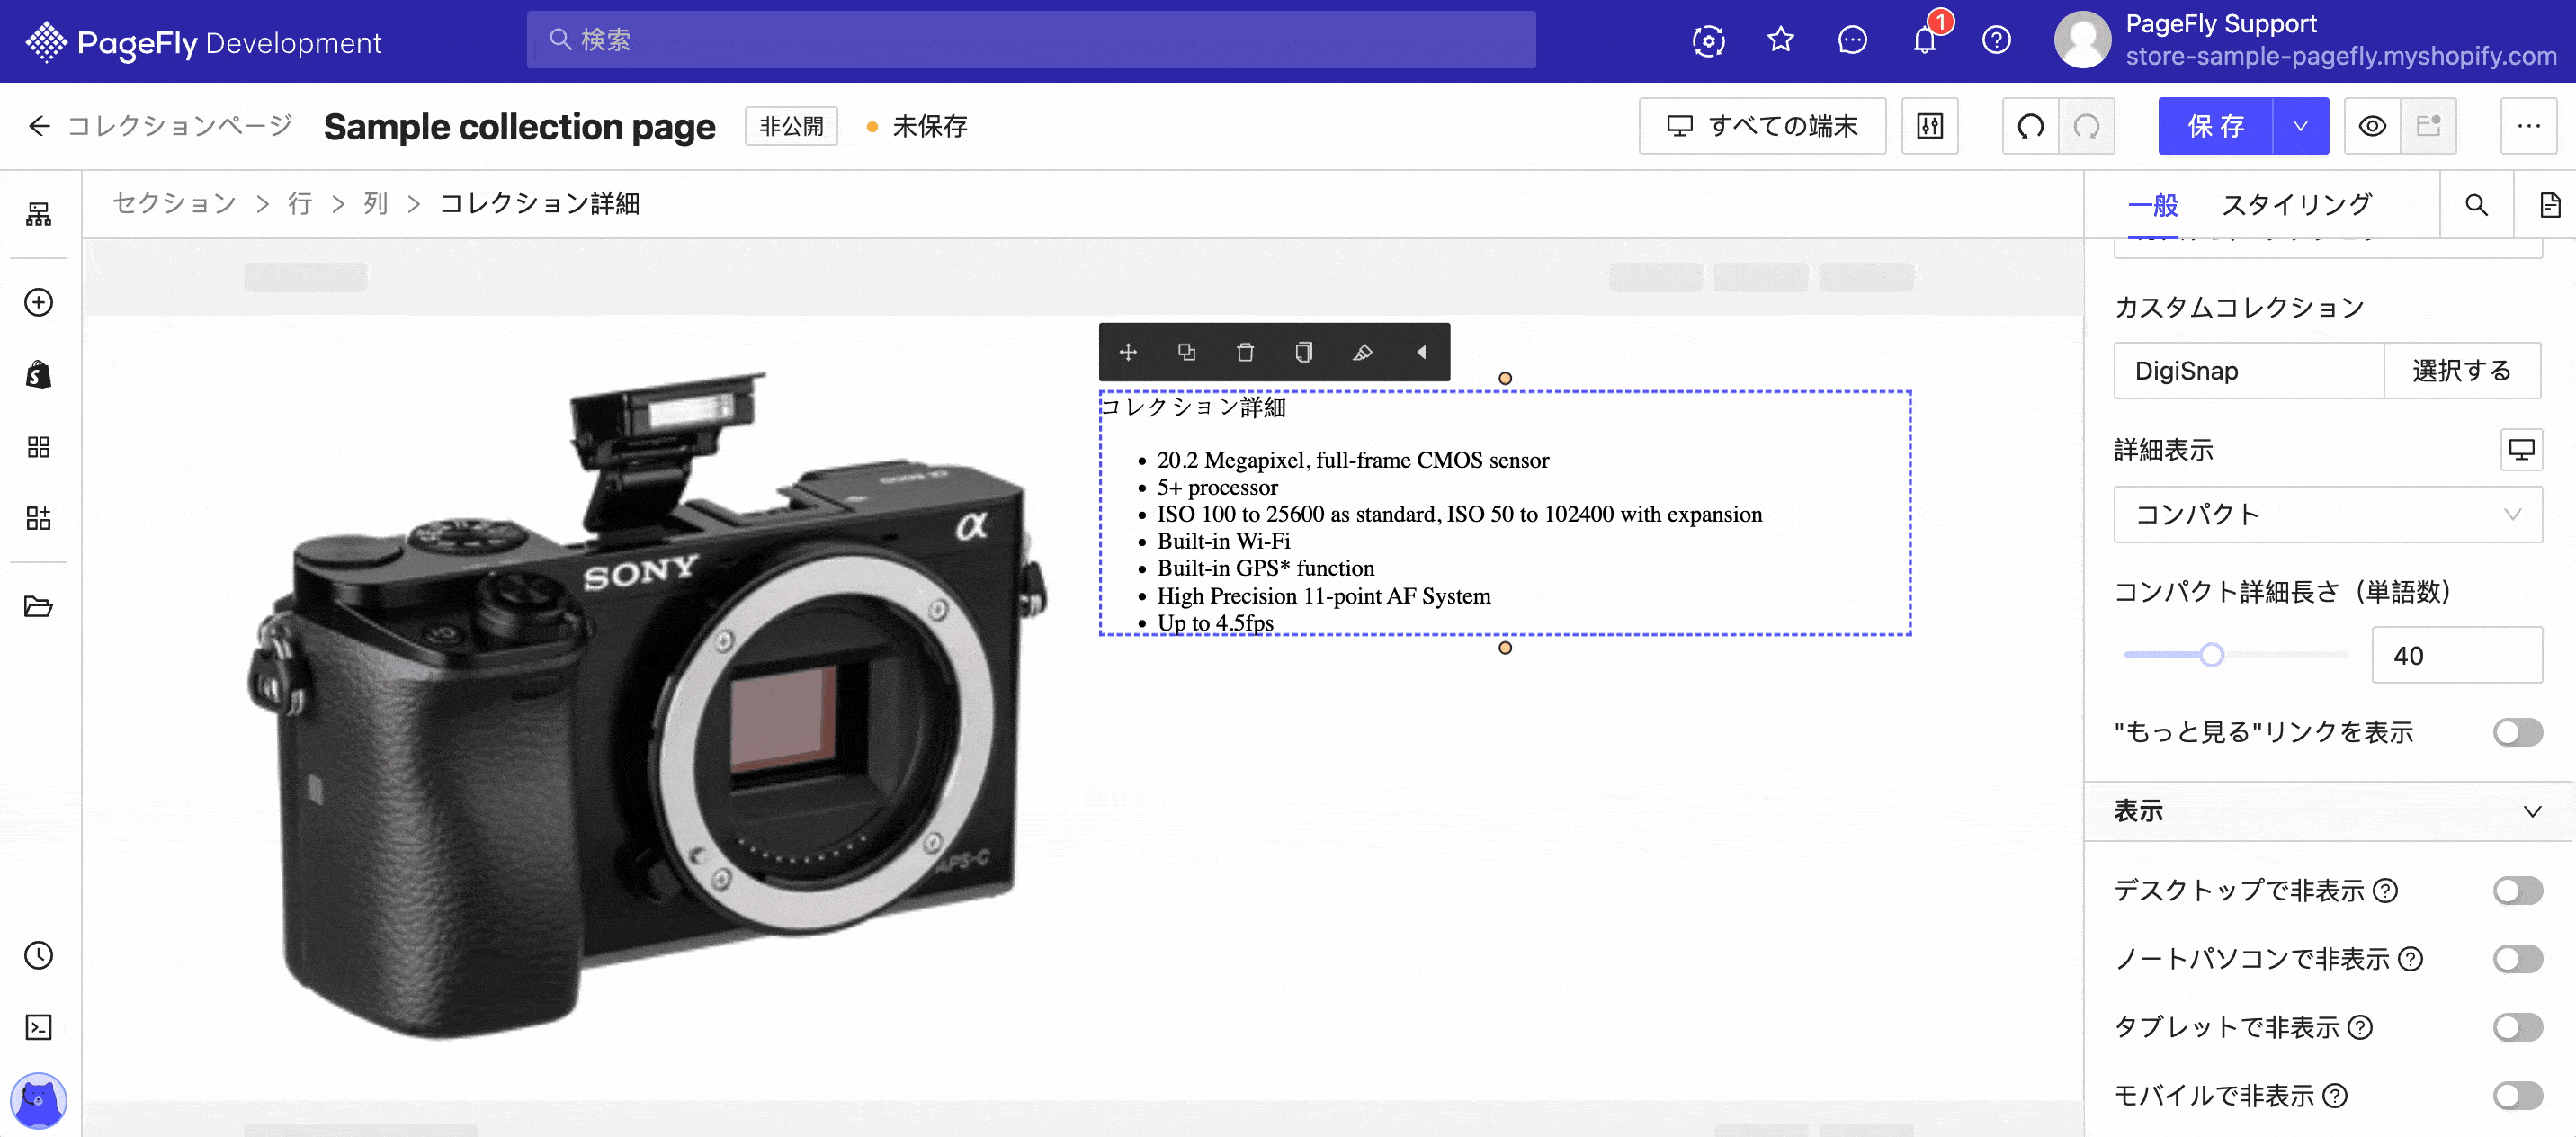Open live chat bubble icon
The width and height of the screenshot is (2576, 1137).
point(1852,40)
